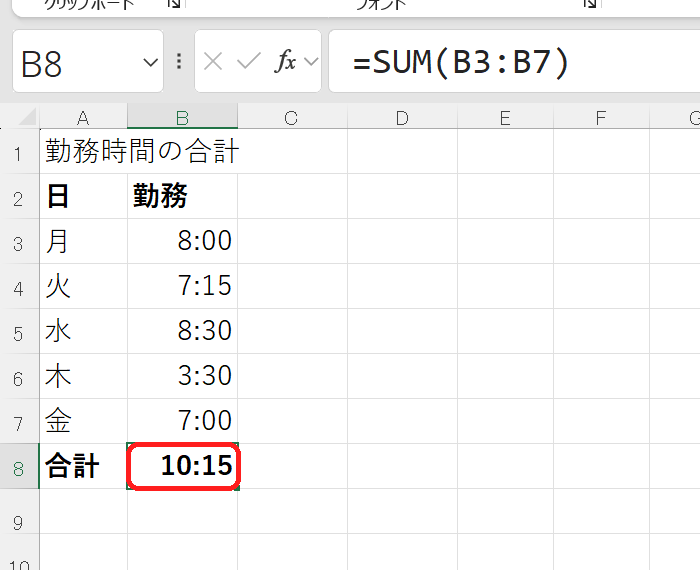The image size is (700, 570).
Task: Click the formula bar showing =SUM(B3:B7)
Action: tap(514, 62)
